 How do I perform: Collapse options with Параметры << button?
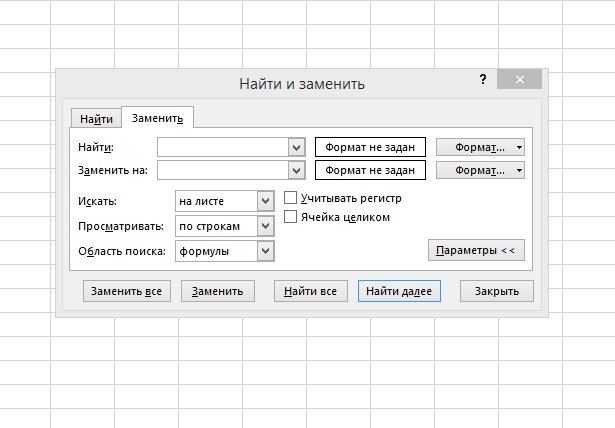(476, 250)
